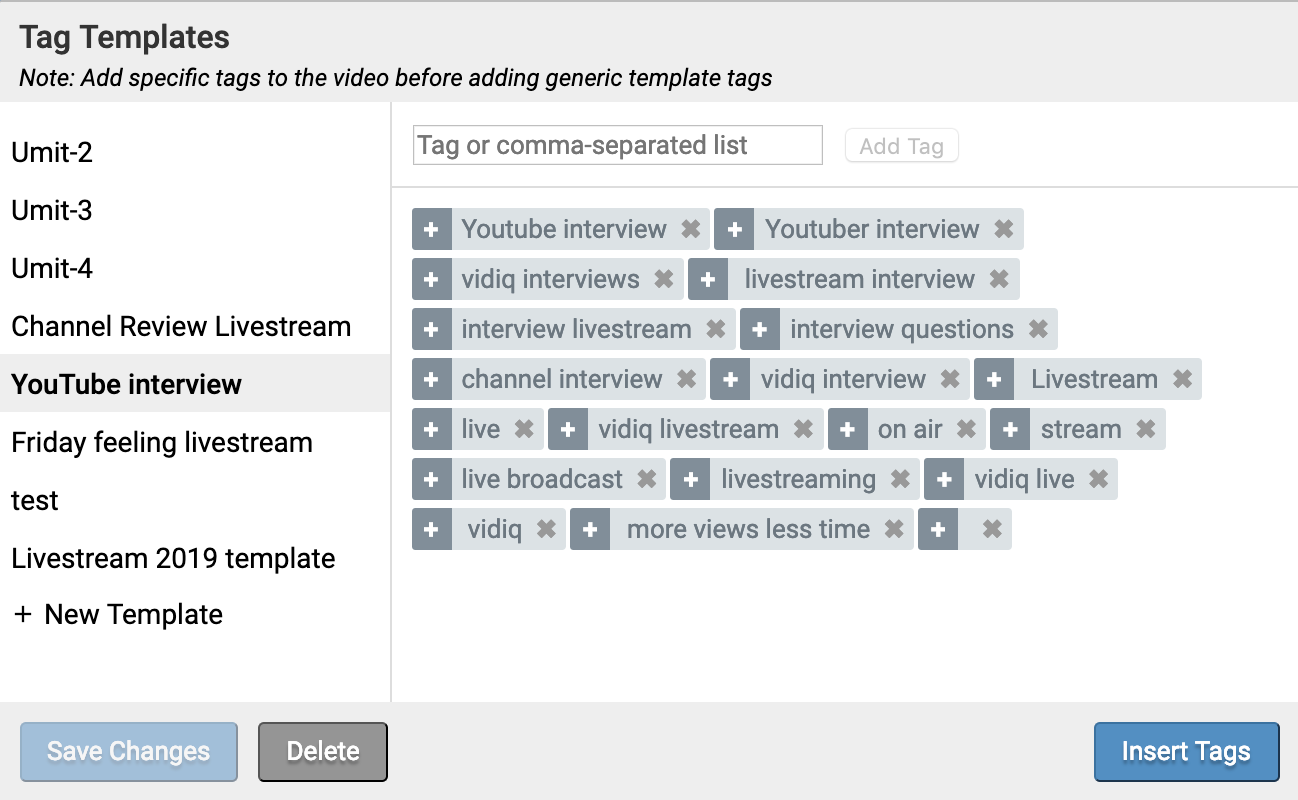Remove the 'on air' tag

click(966, 429)
